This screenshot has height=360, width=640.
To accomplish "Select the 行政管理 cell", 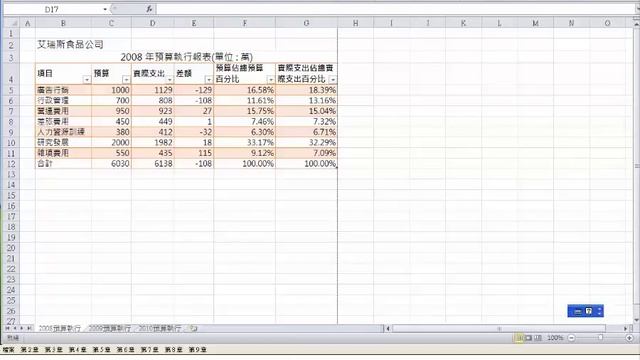I will [63, 100].
